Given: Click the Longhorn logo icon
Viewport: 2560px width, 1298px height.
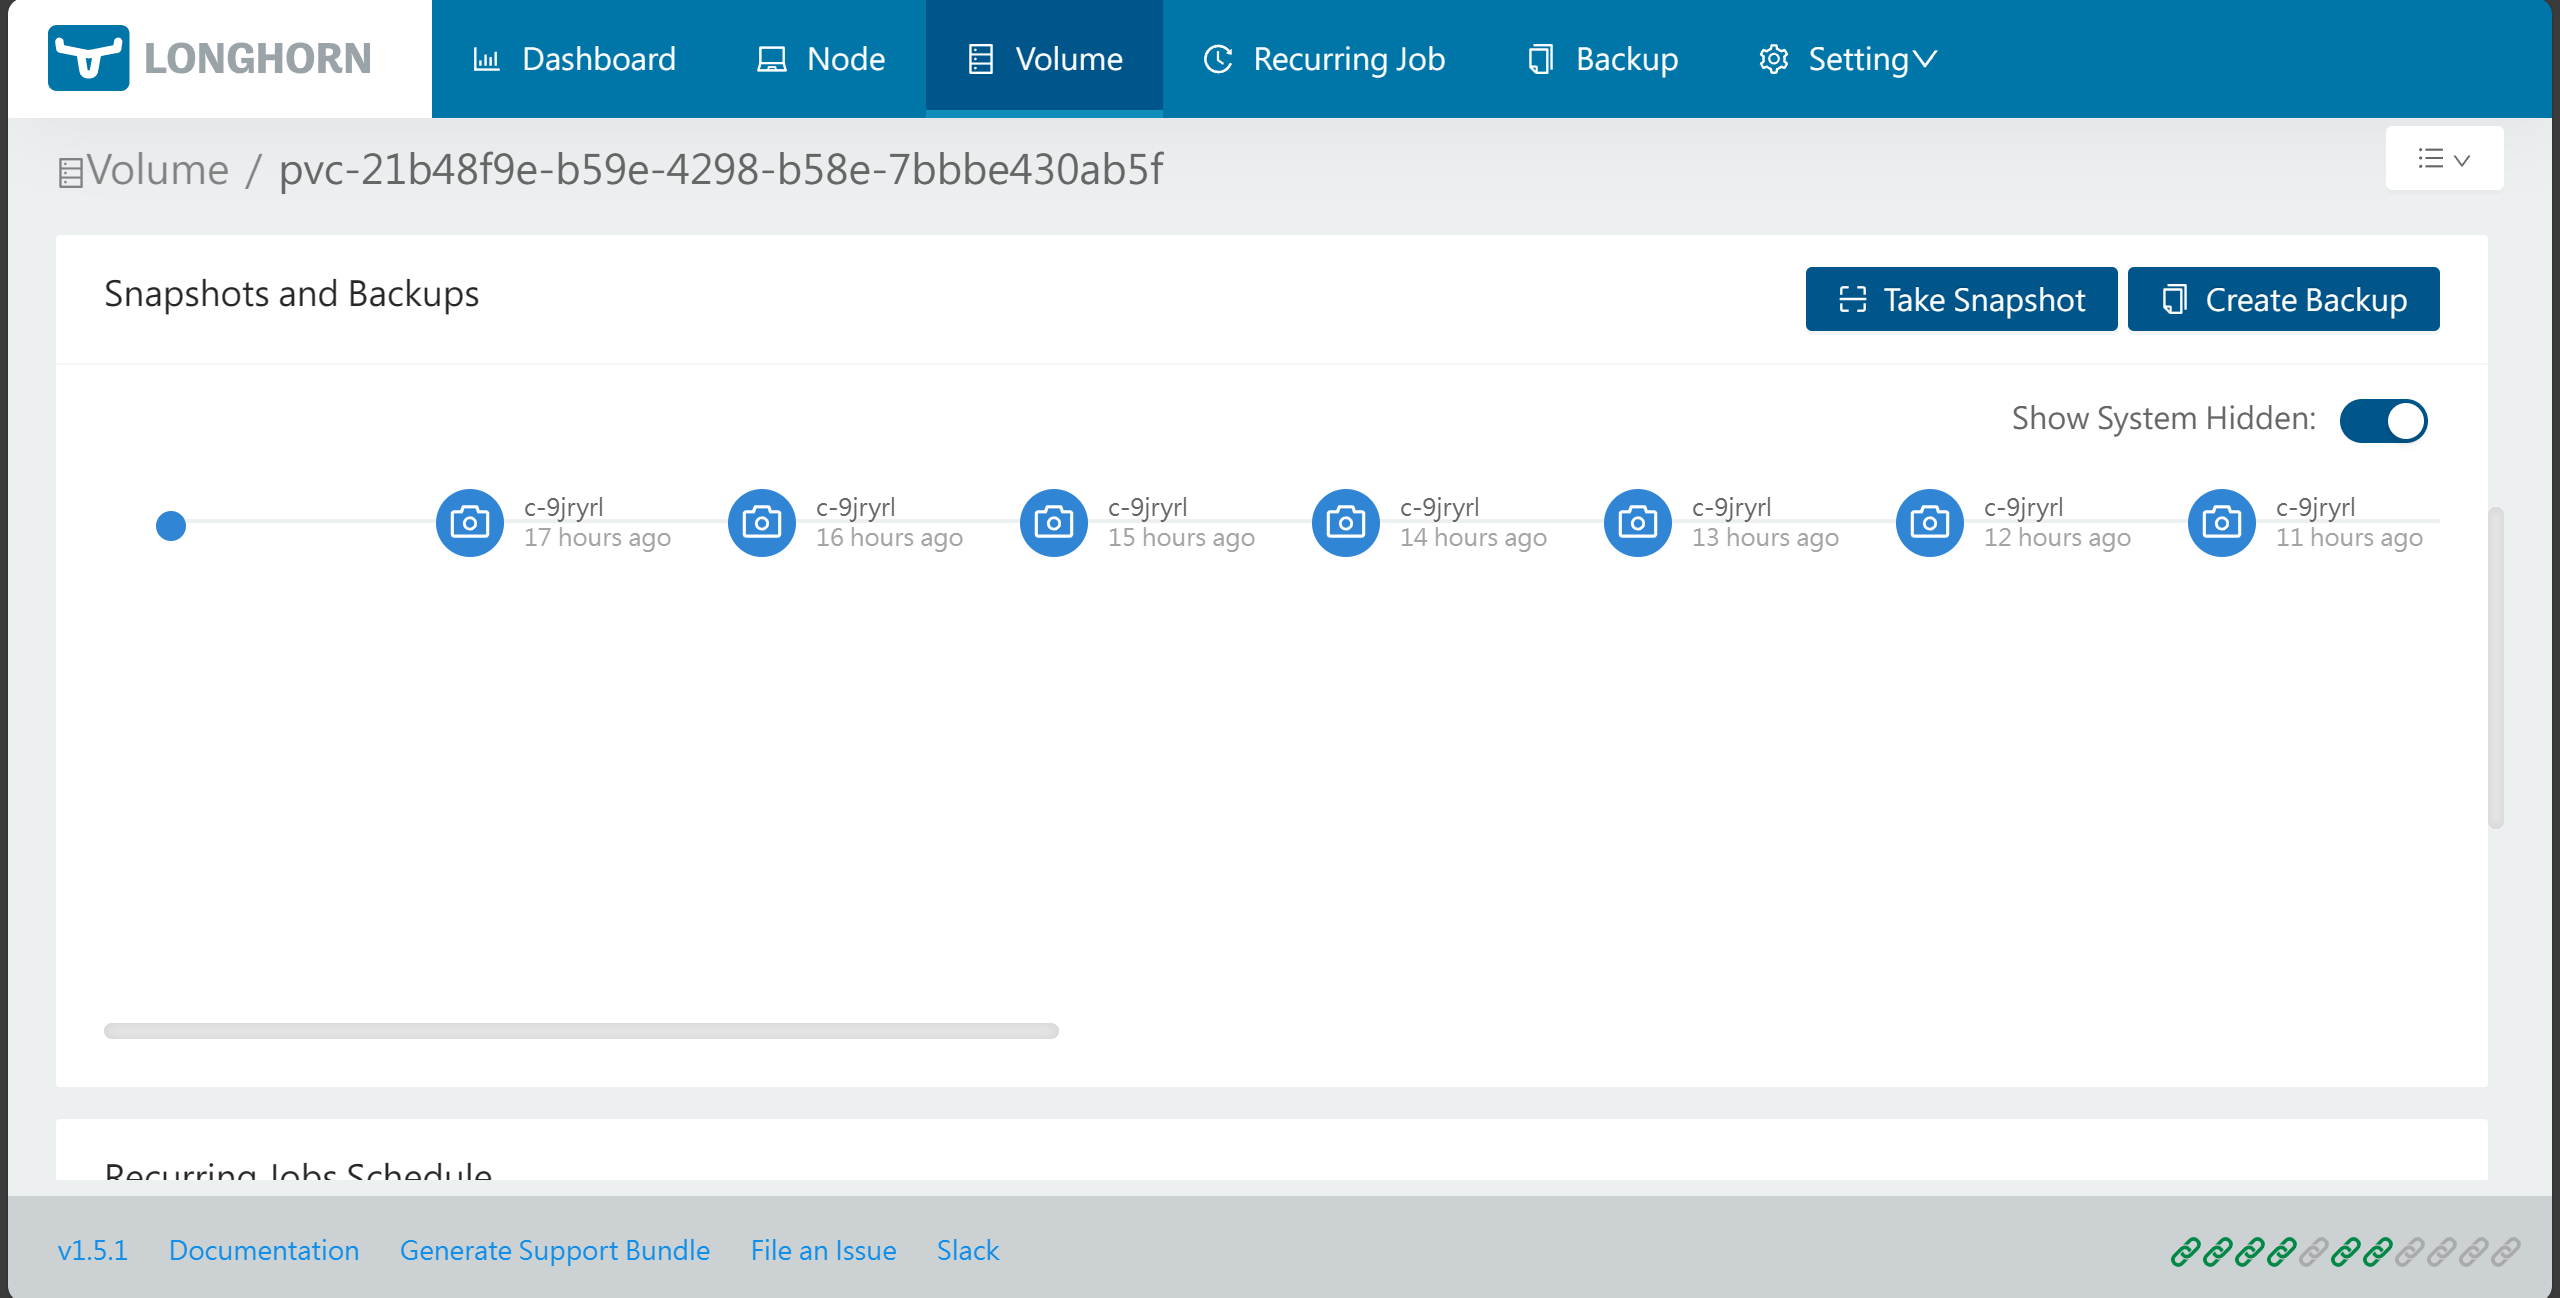Looking at the screenshot, I should 88,58.
